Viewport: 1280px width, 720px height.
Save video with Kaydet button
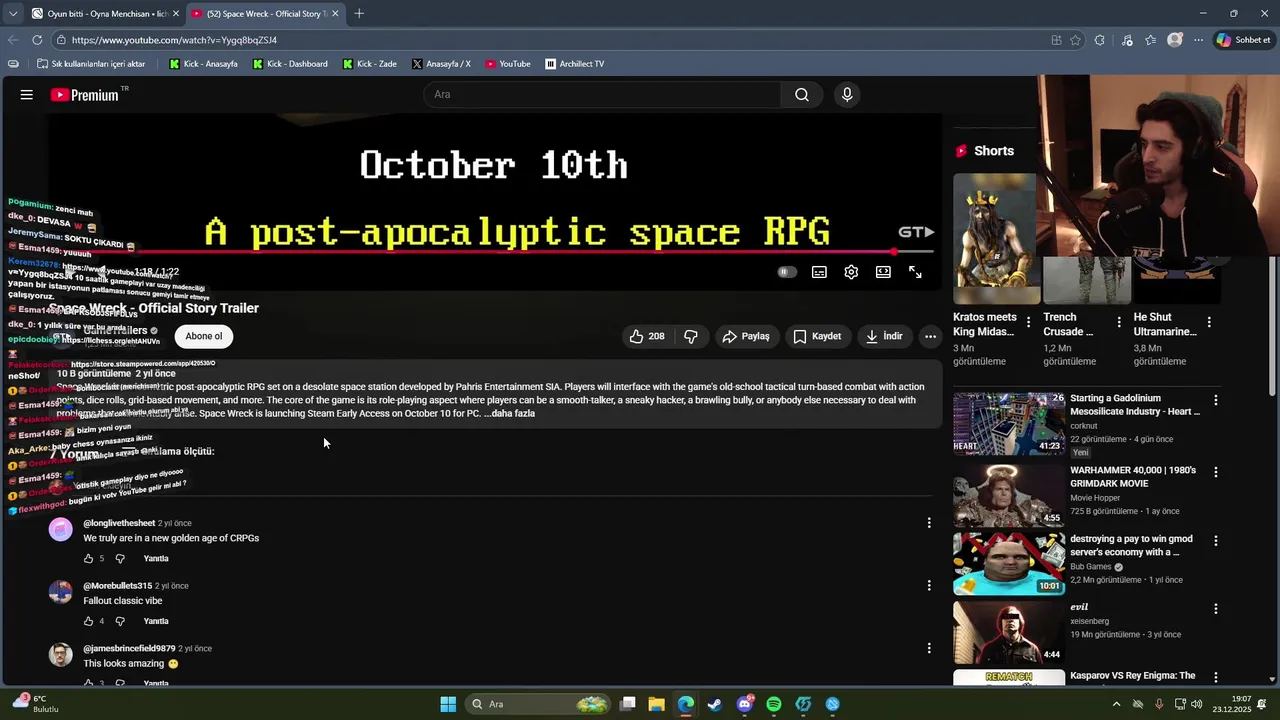pos(817,336)
